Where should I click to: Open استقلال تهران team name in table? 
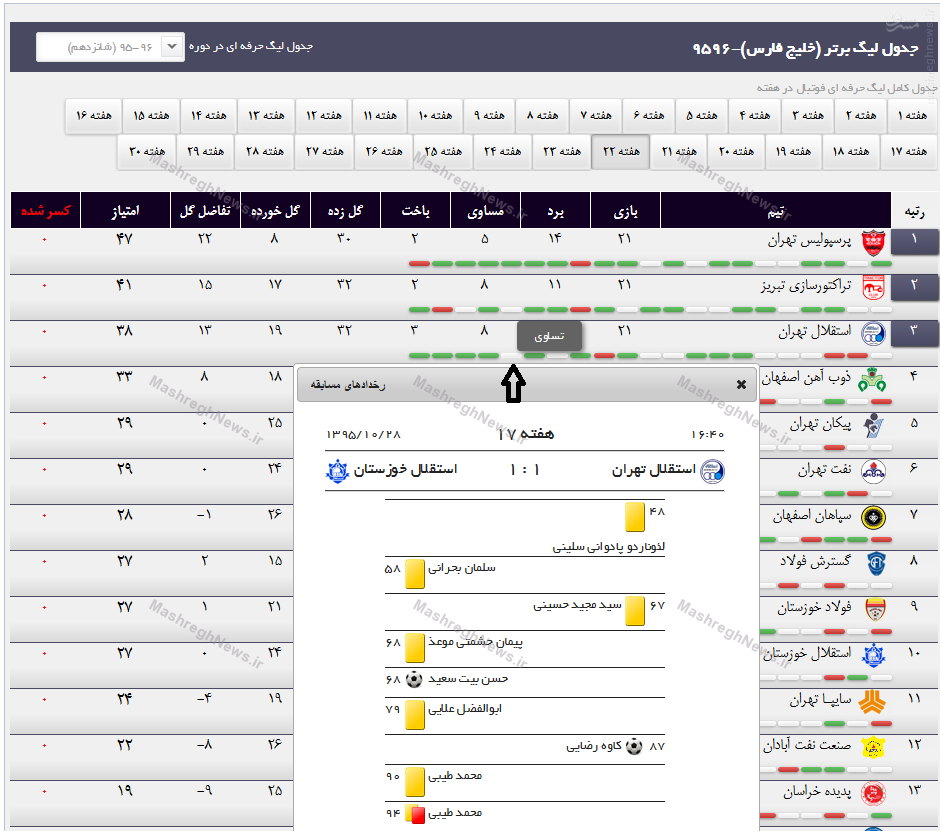[x=815, y=332]
